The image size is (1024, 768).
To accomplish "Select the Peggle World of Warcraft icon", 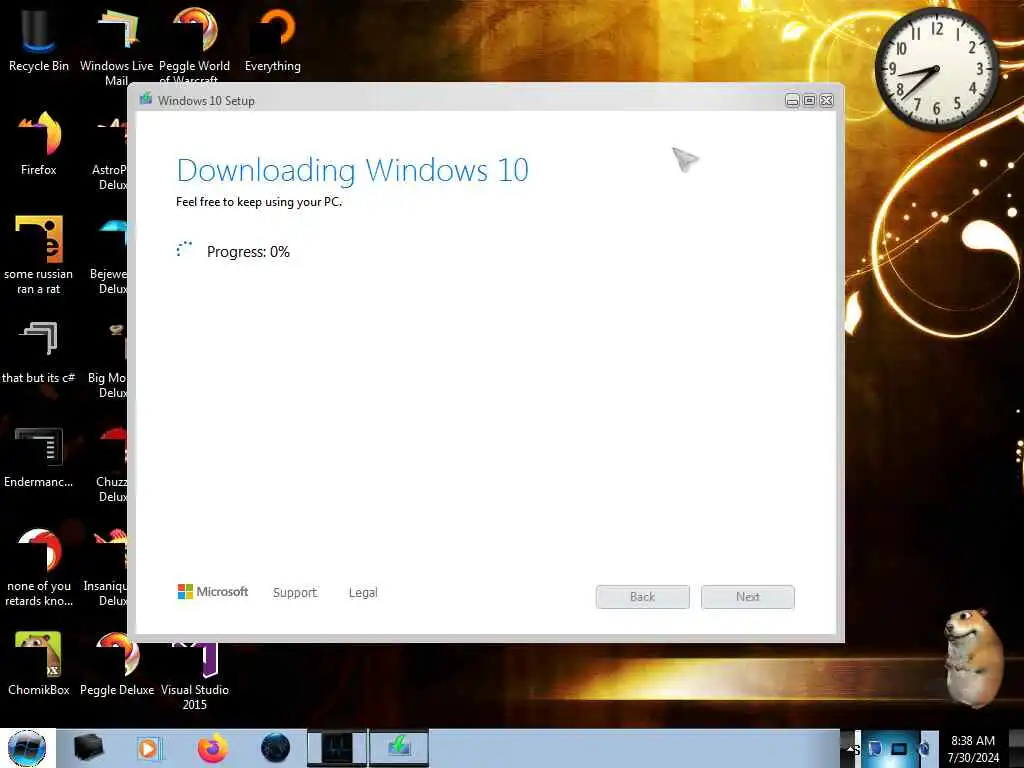I will coord(195,44).
